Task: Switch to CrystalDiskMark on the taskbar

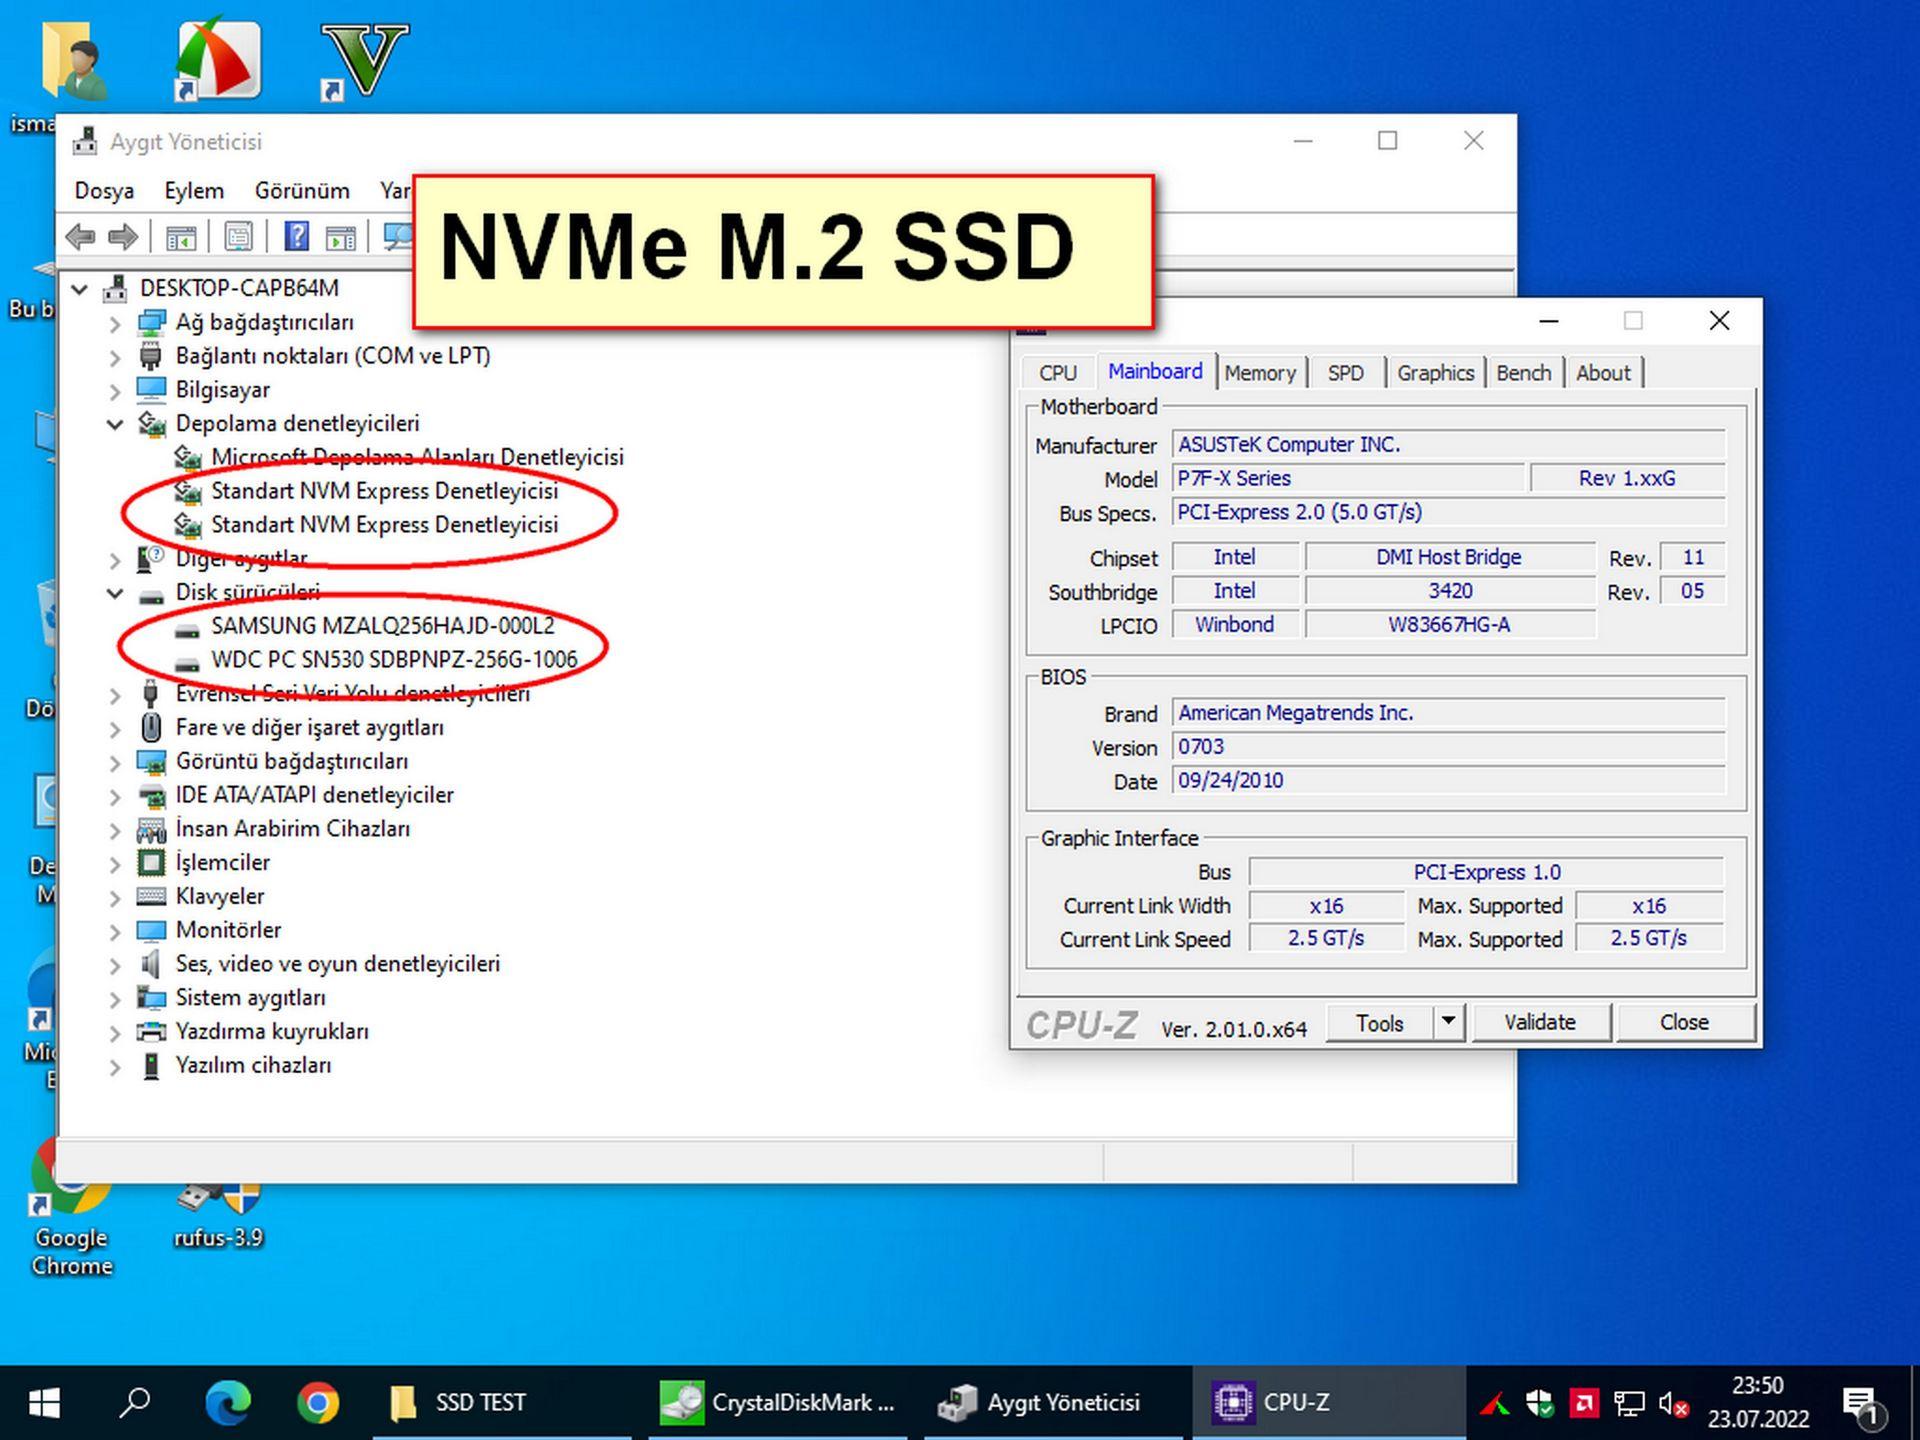Action: click(x=778, y=1403)
